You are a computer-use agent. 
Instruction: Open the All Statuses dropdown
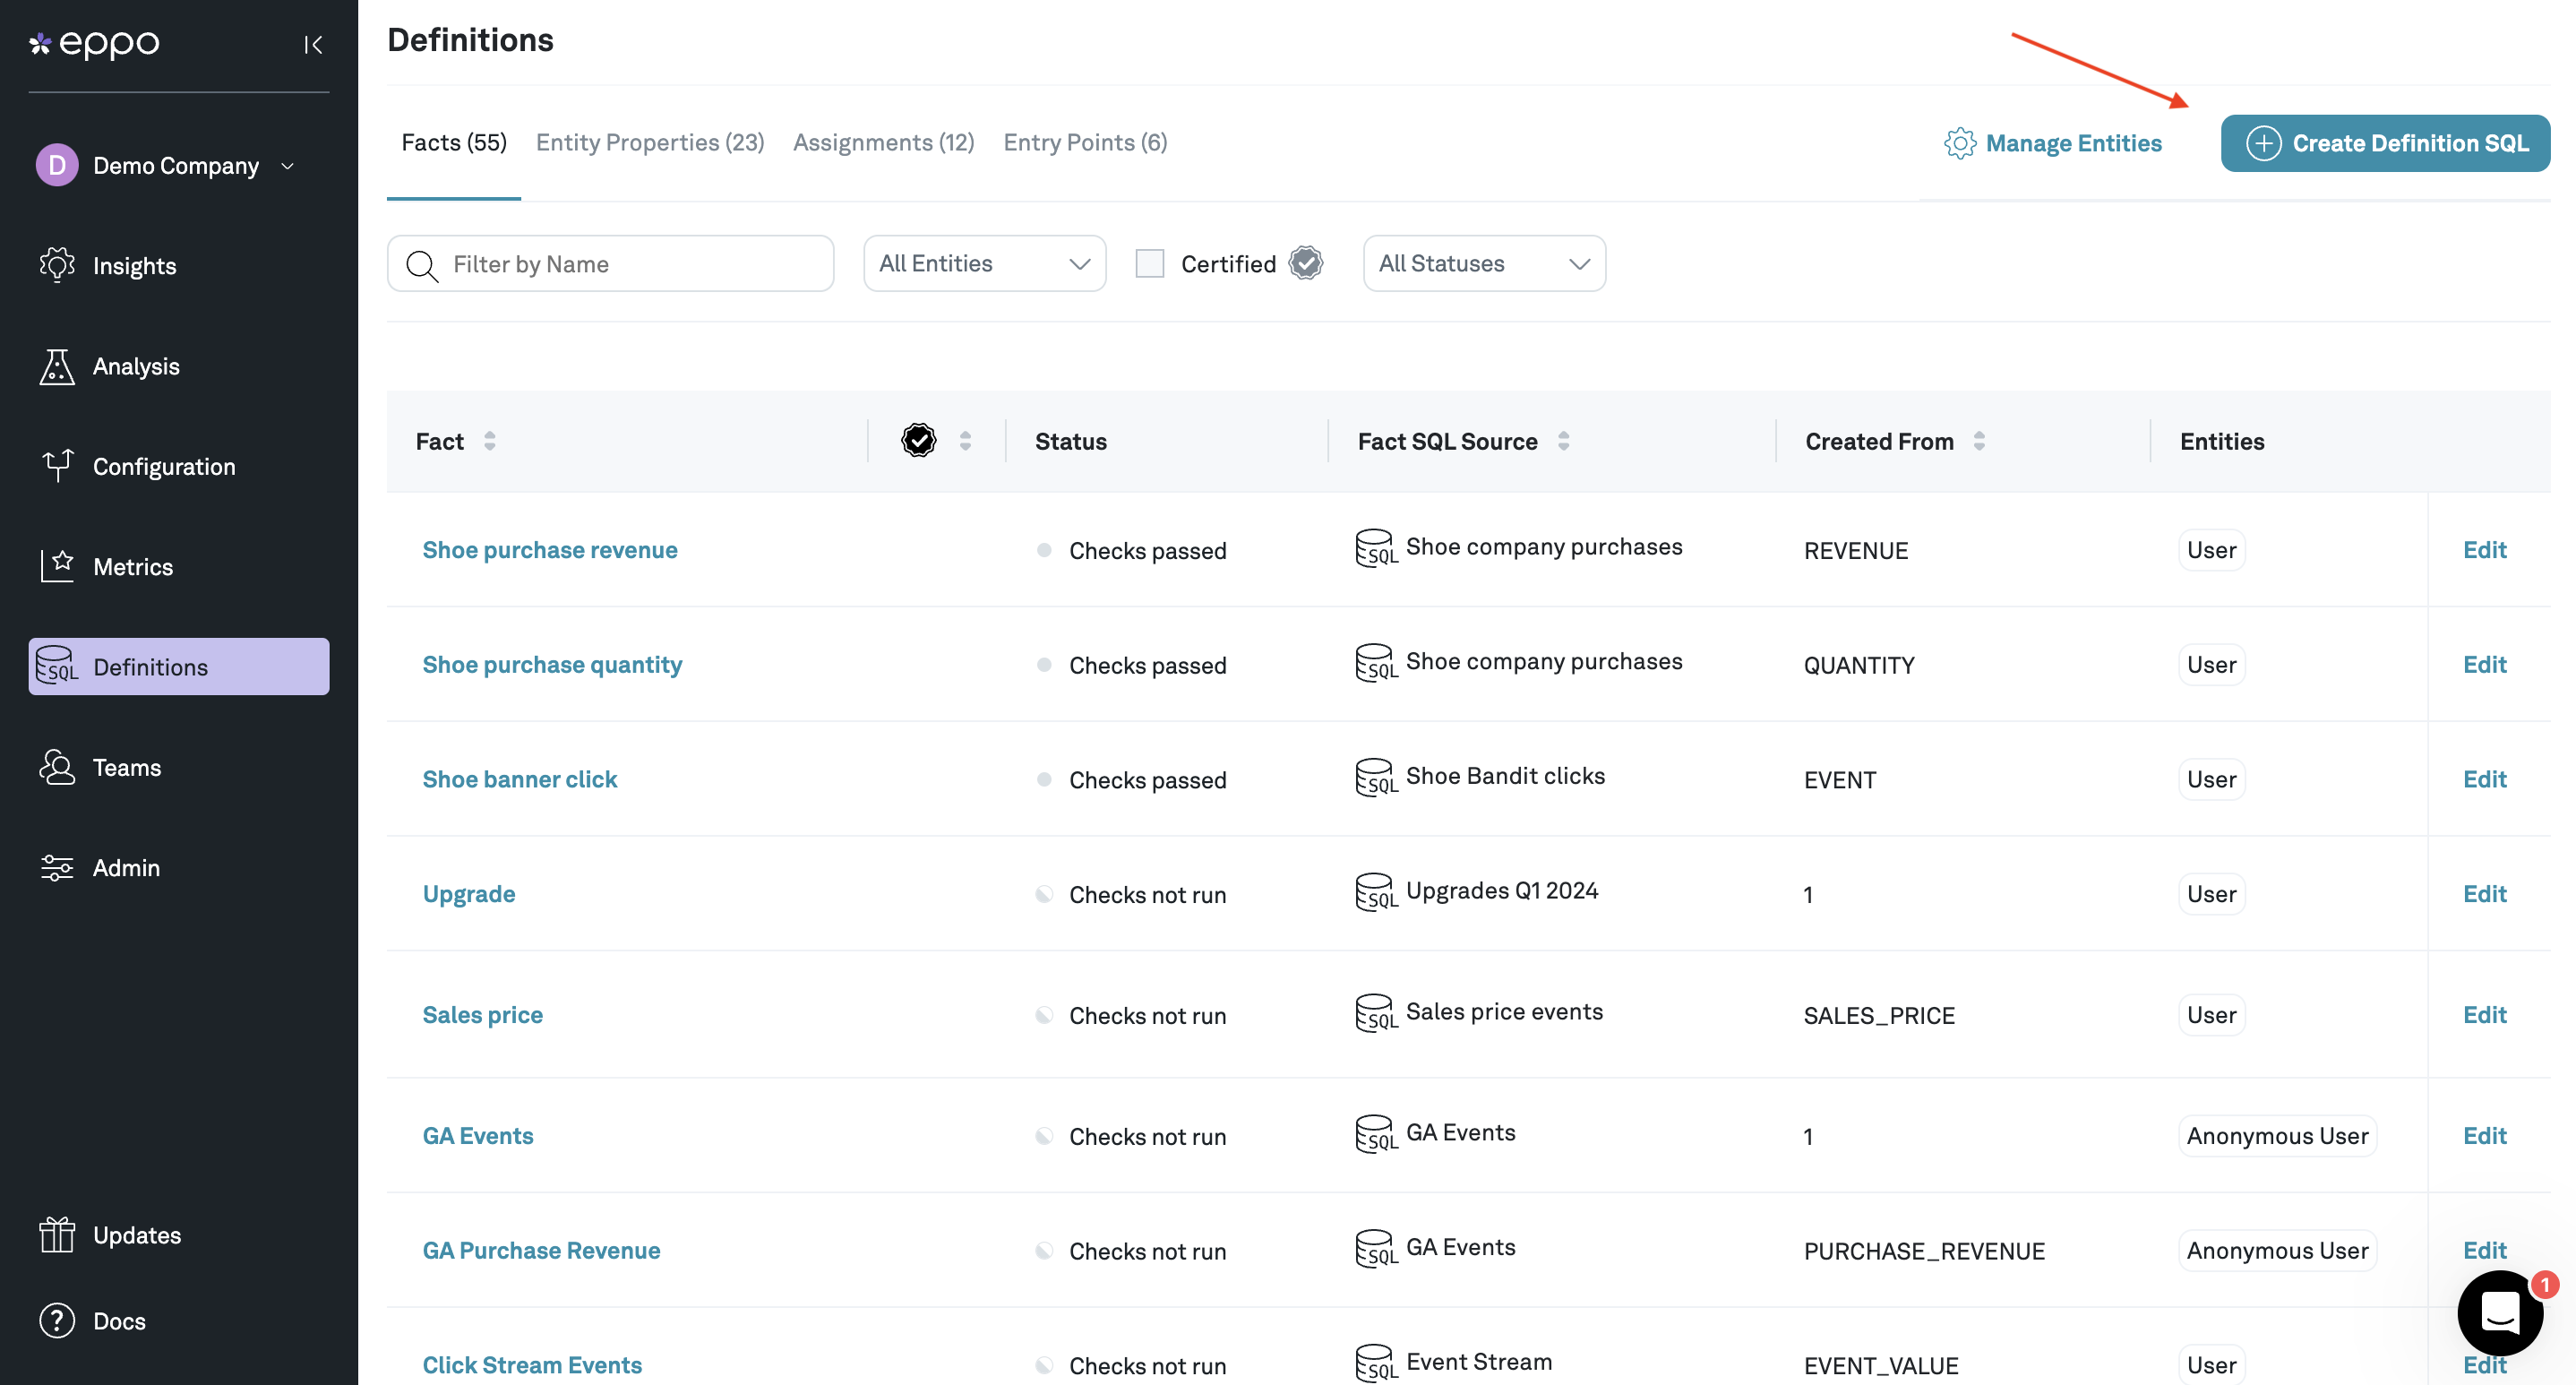pyautogui.click(x=1484, y=263)
